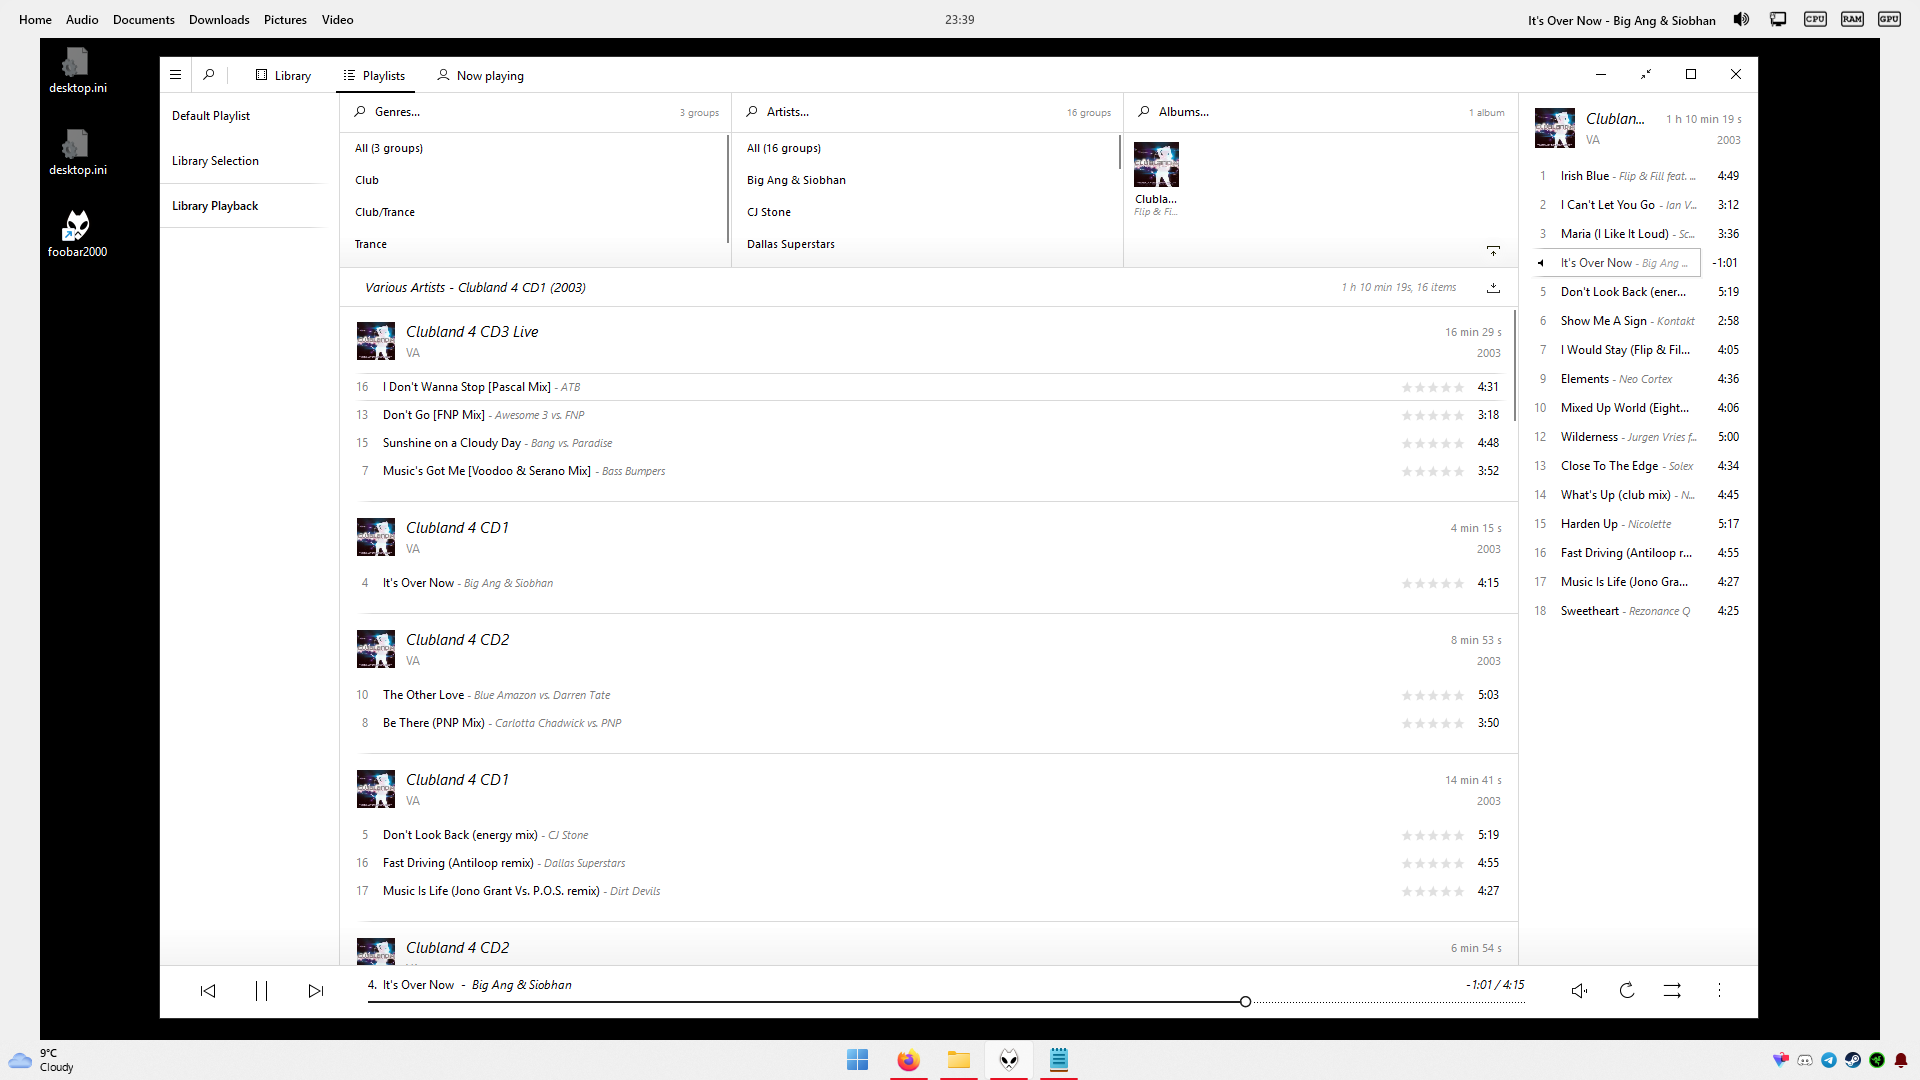
Task: Switch to the Library tab
Action: (x=283, y=76)
